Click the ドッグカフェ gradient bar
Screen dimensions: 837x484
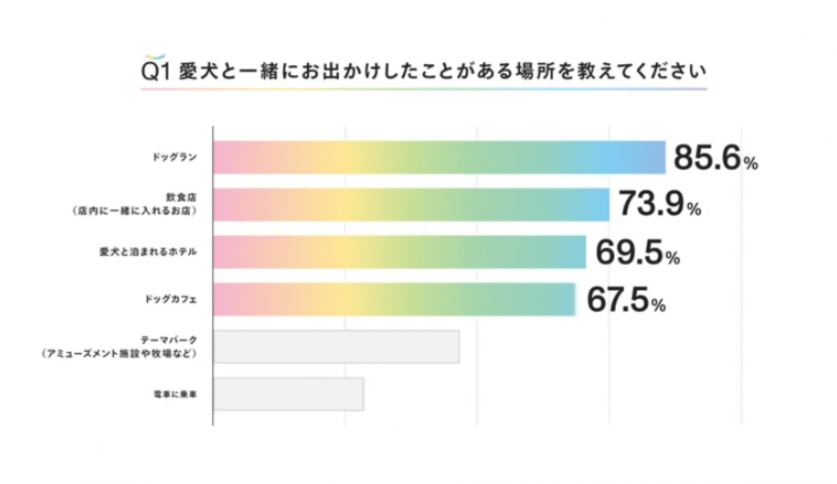(395, 299)
